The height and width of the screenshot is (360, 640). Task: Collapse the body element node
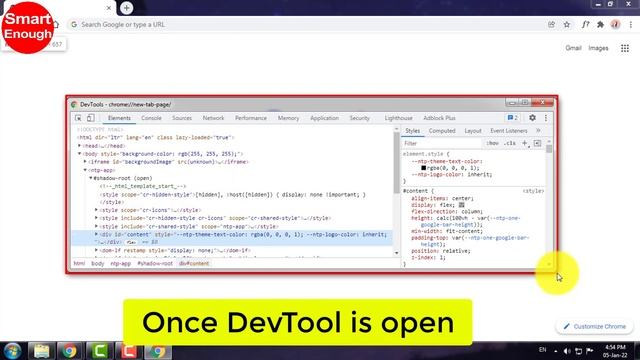coord(80,153)
